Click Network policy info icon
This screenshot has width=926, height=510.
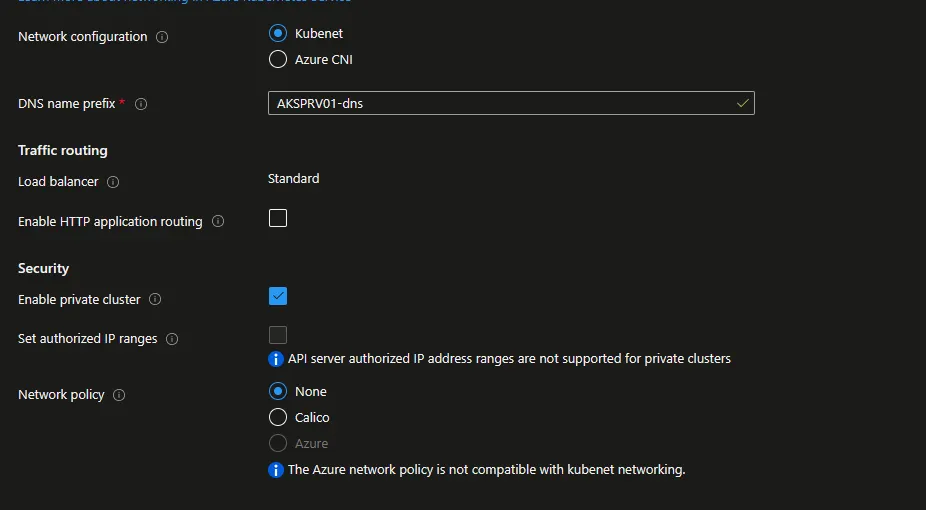point(119,395)
